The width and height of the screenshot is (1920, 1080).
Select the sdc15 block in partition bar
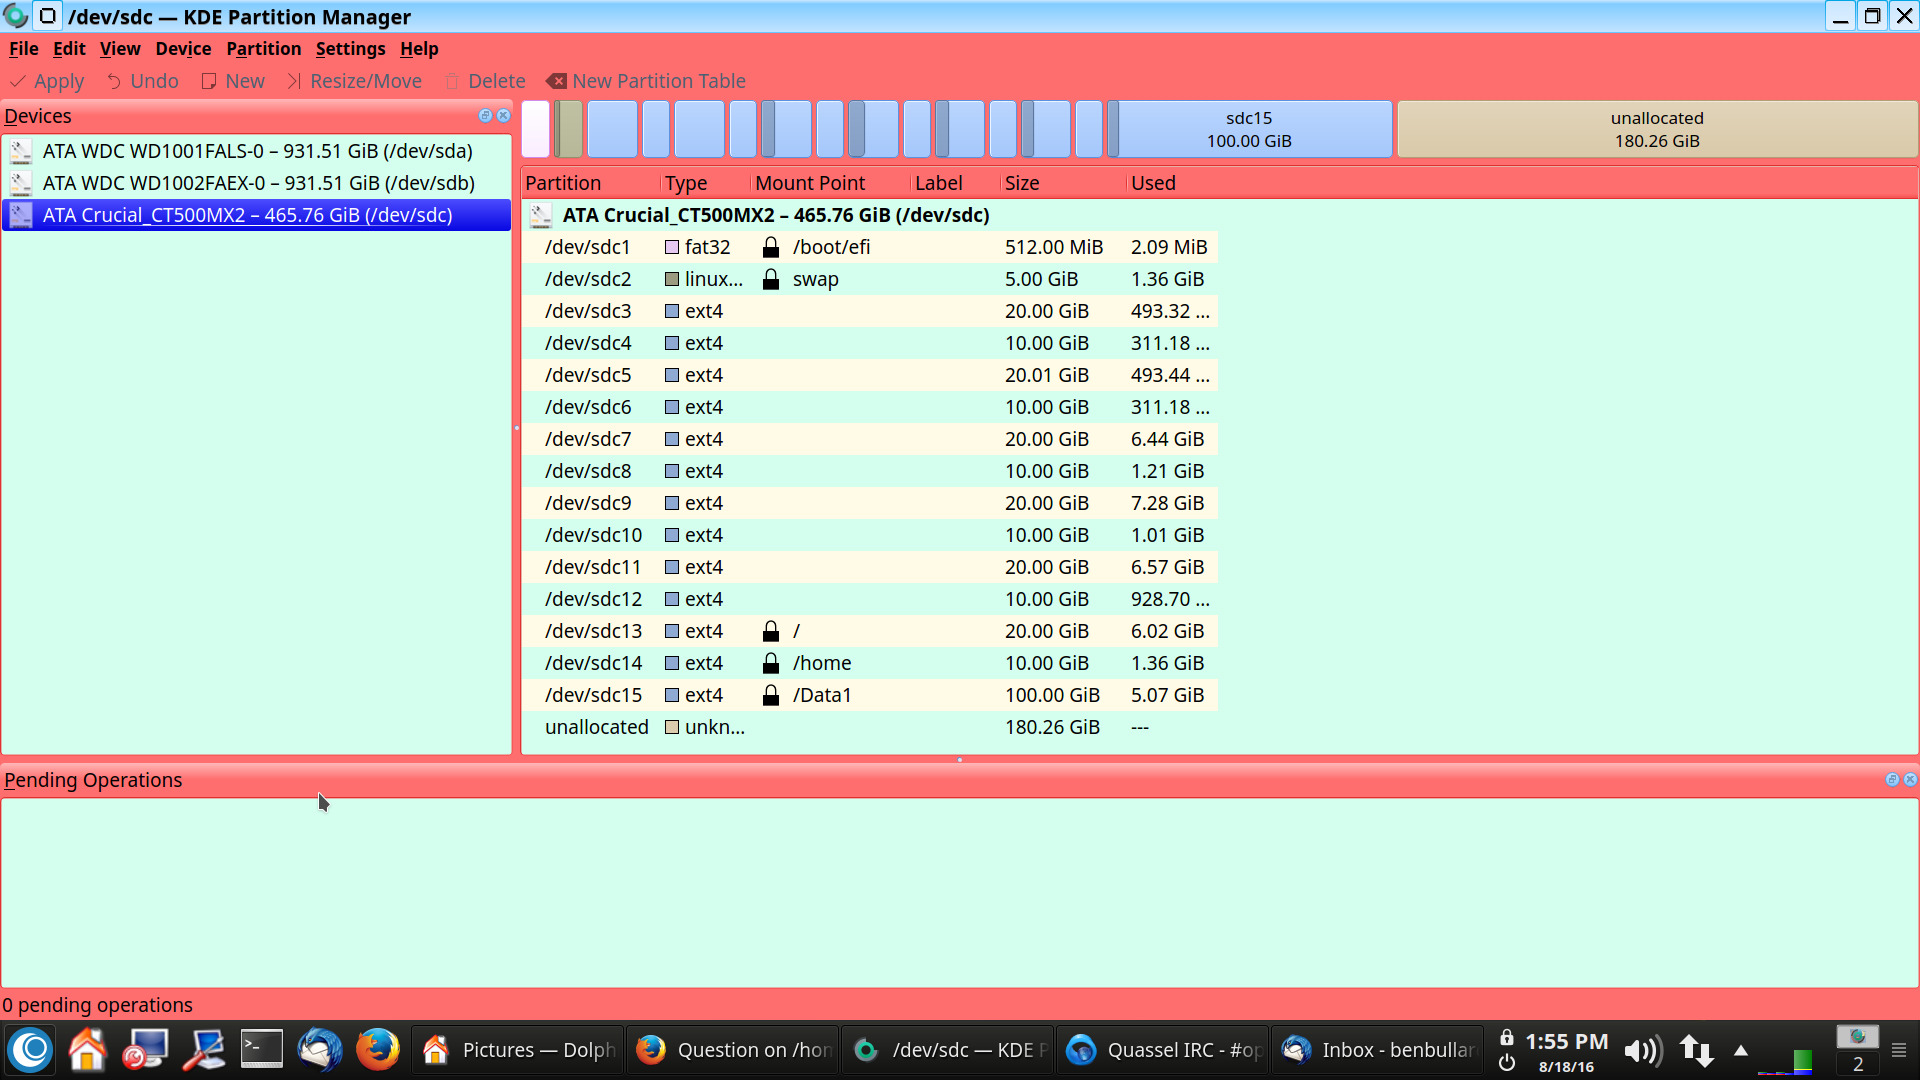tap(1249, 129)
